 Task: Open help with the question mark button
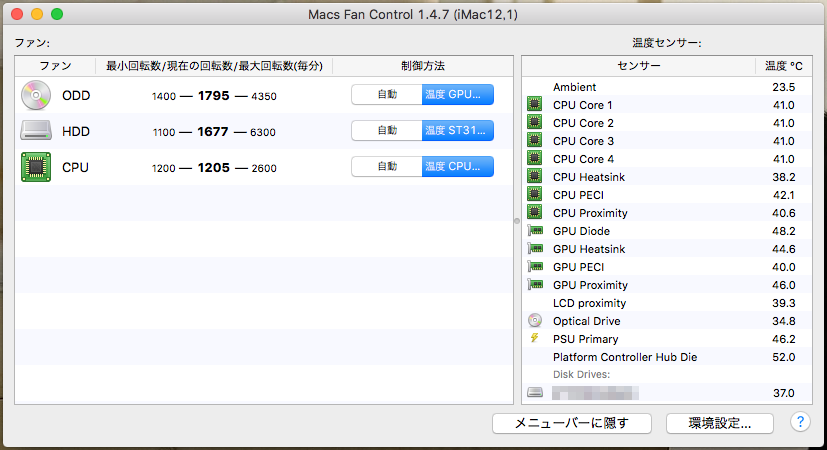(x=800, y=422)
